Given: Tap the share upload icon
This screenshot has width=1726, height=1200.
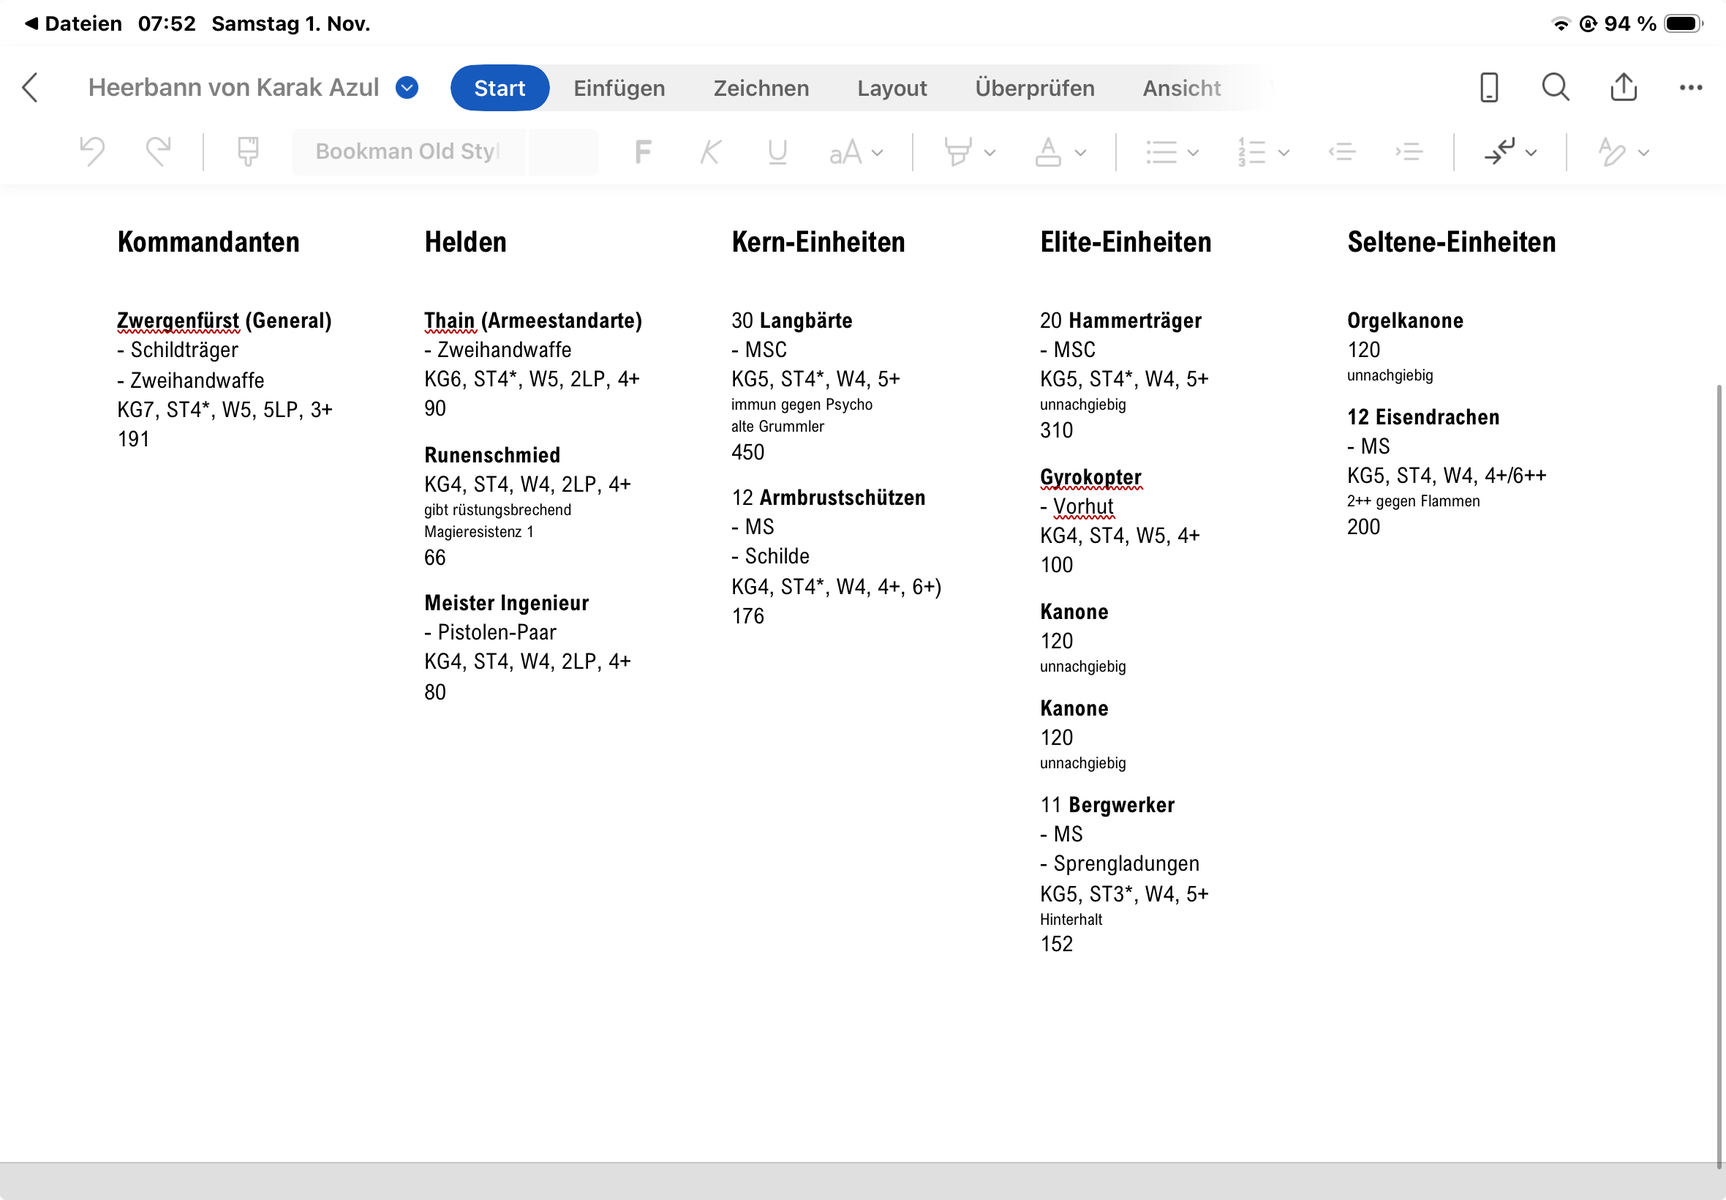Looking at the screenshot, I should 1623,88.
